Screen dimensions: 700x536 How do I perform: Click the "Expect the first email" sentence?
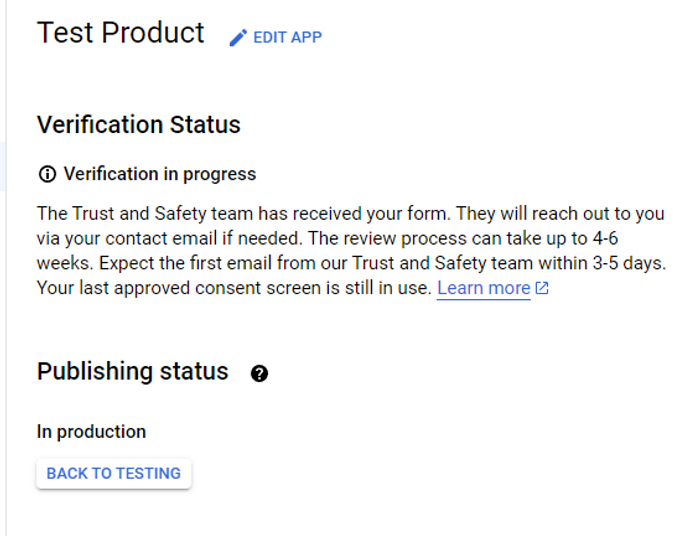(382, 263)
